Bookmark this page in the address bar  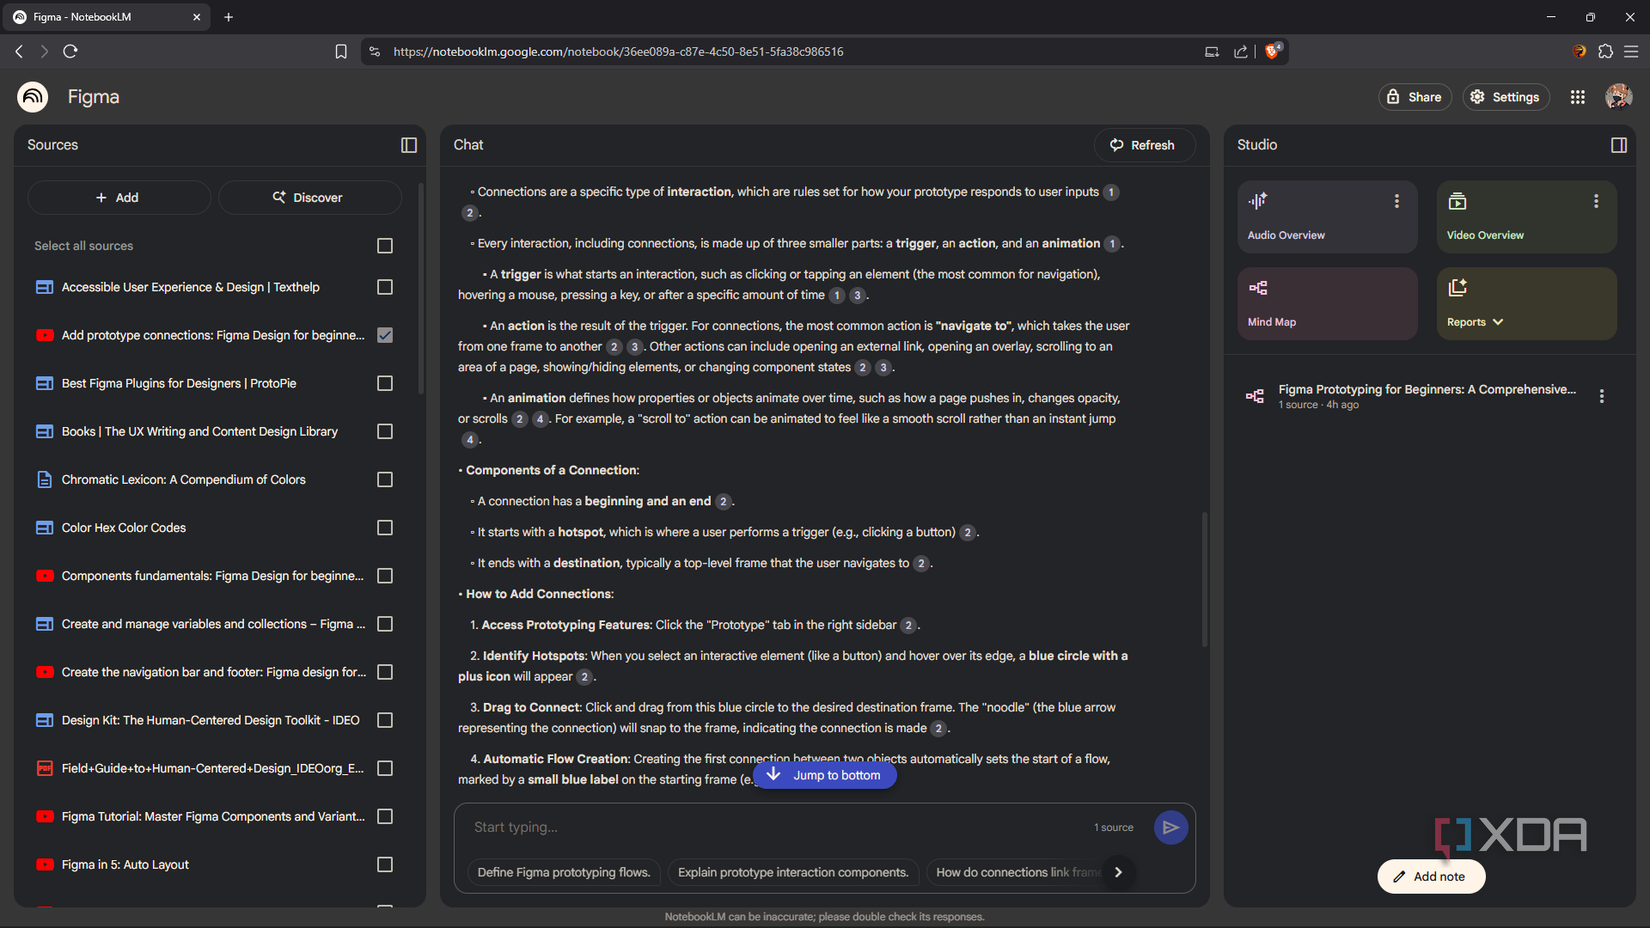(341, 52)
